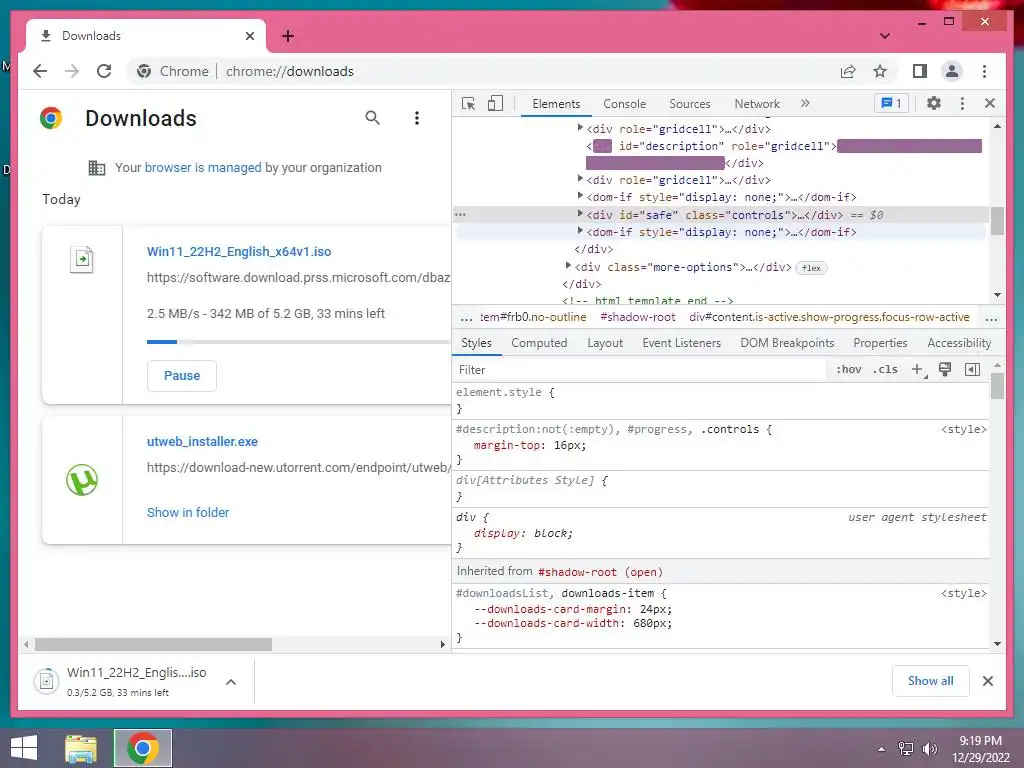Go back with the browser back arrow

[40, 71]
